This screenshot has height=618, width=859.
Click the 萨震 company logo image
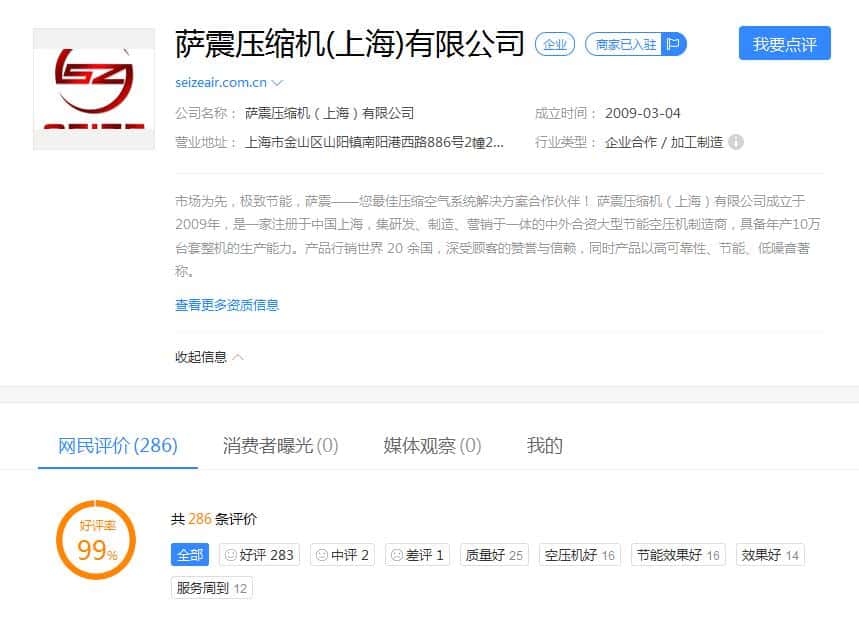coord(94,89)
